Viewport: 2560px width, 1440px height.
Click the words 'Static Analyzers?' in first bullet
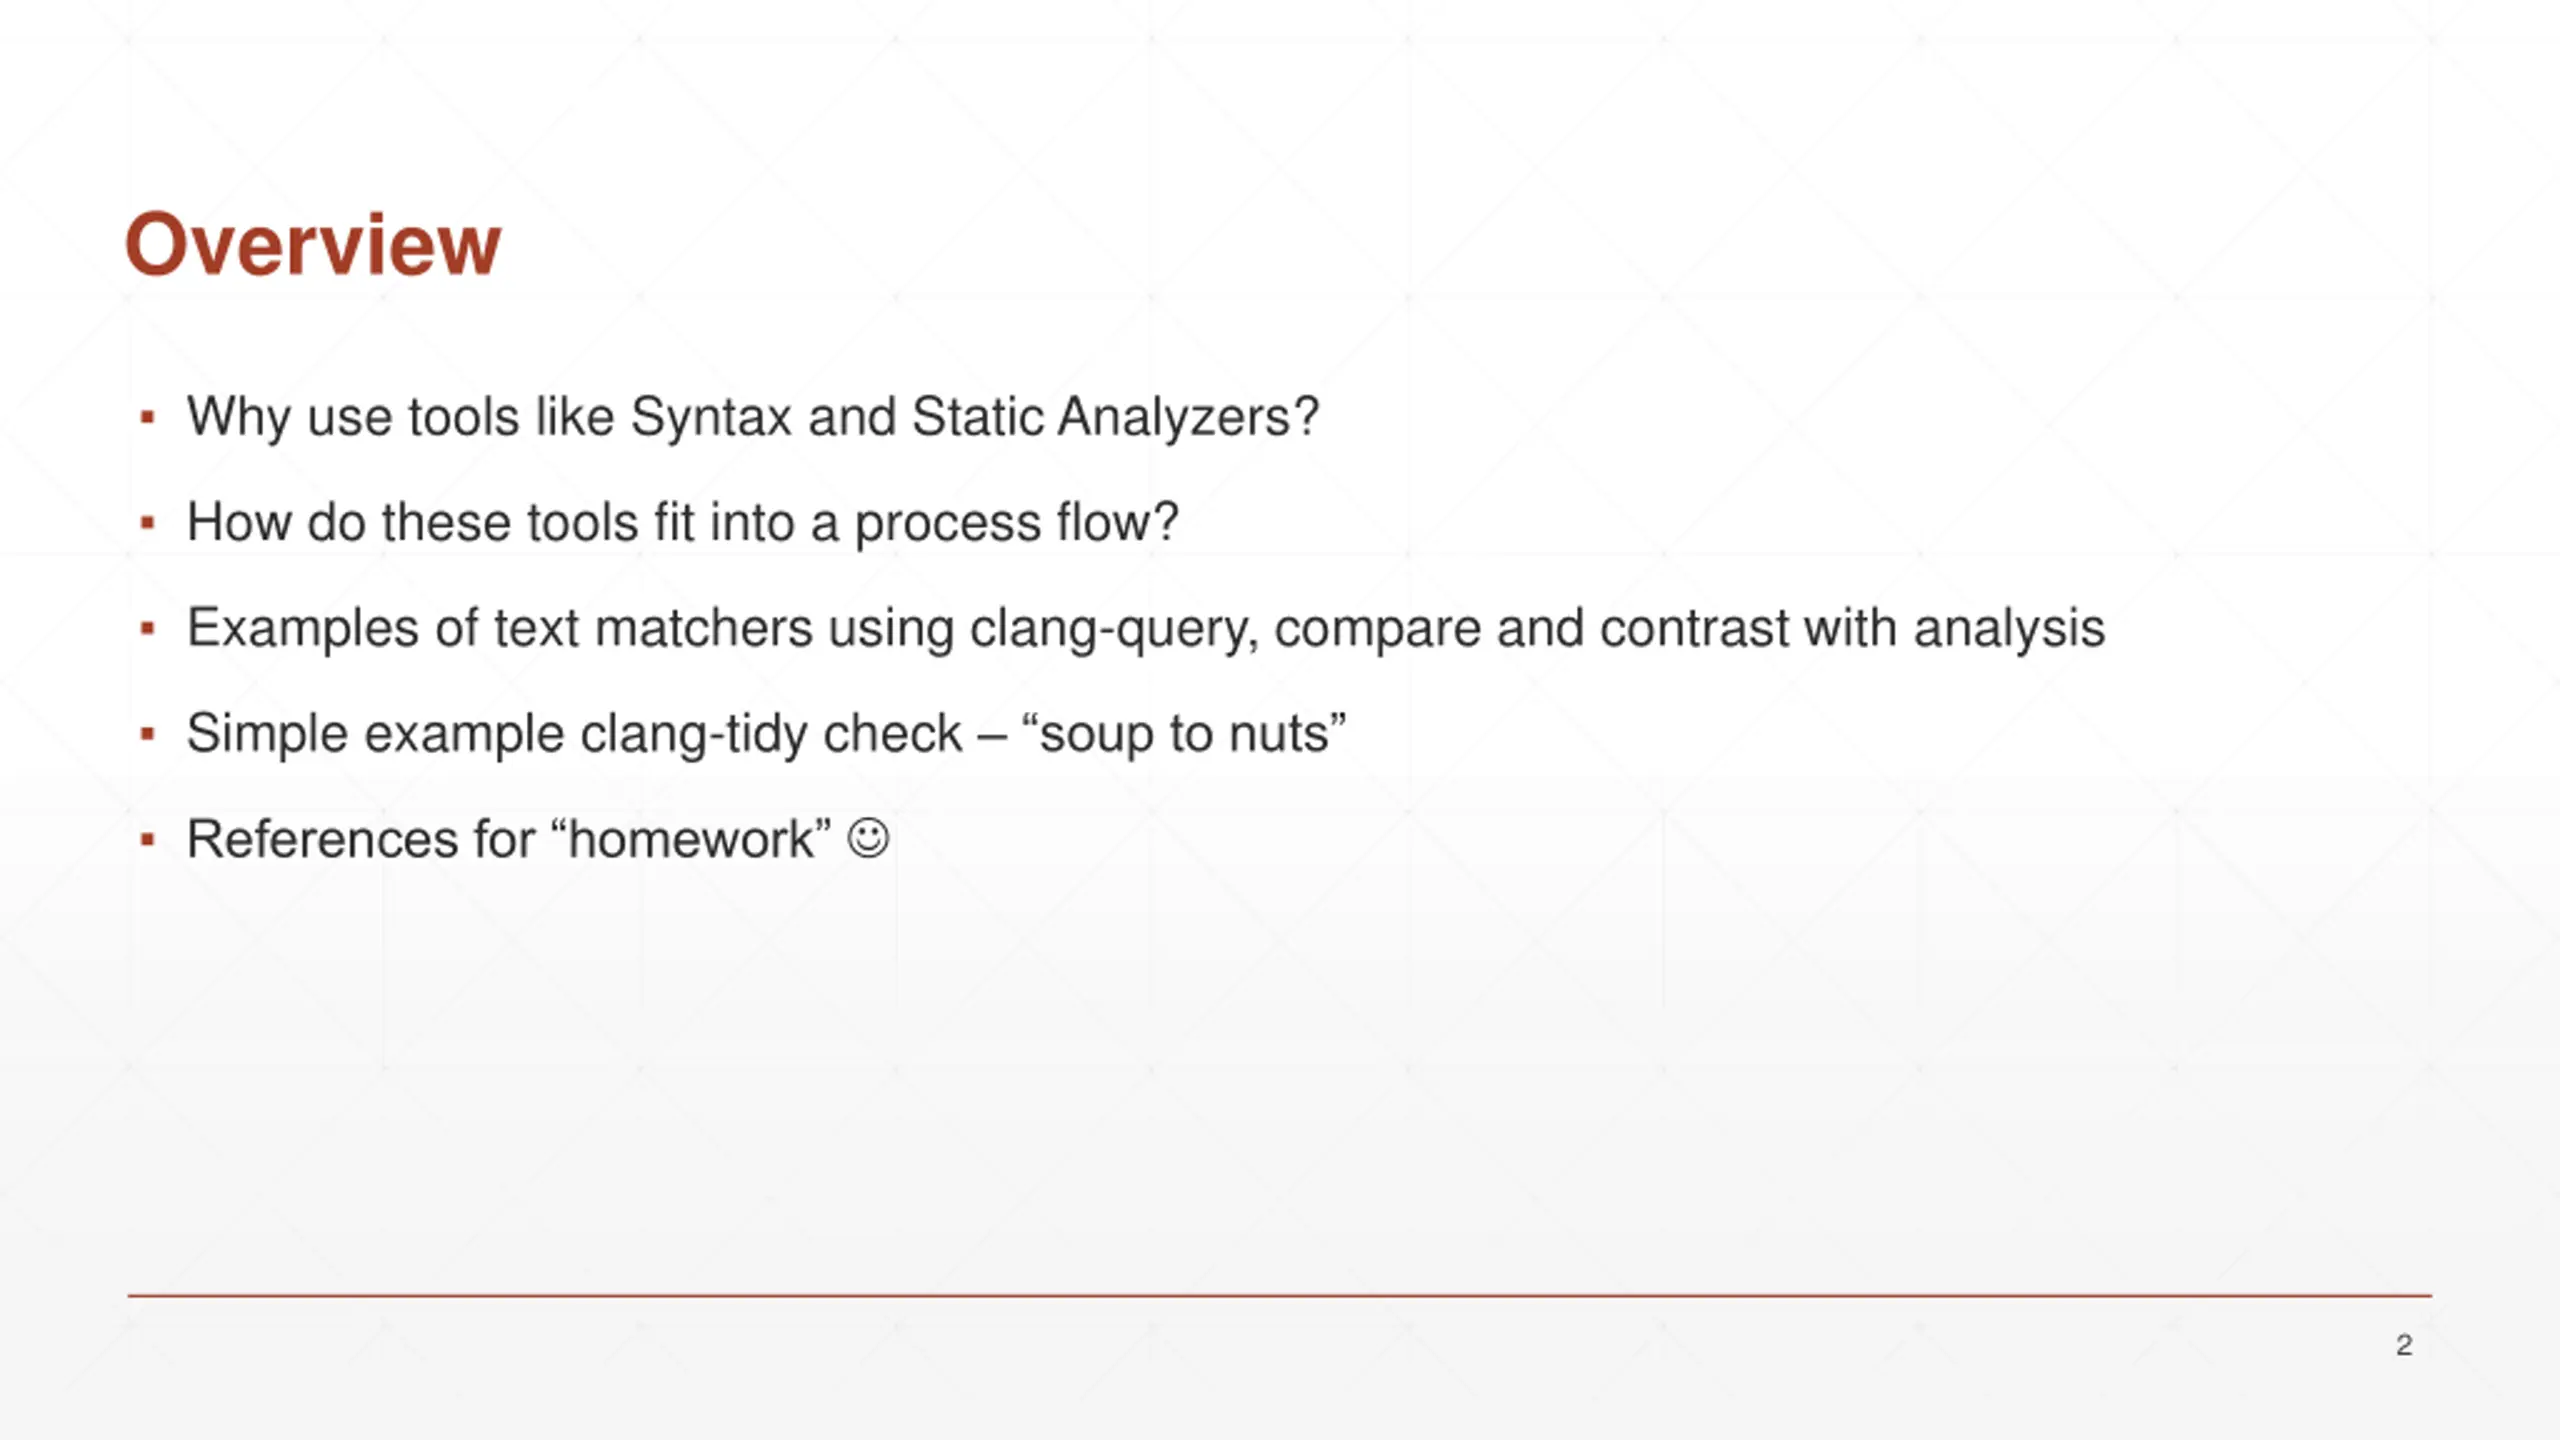click(x=1115, y=418)
